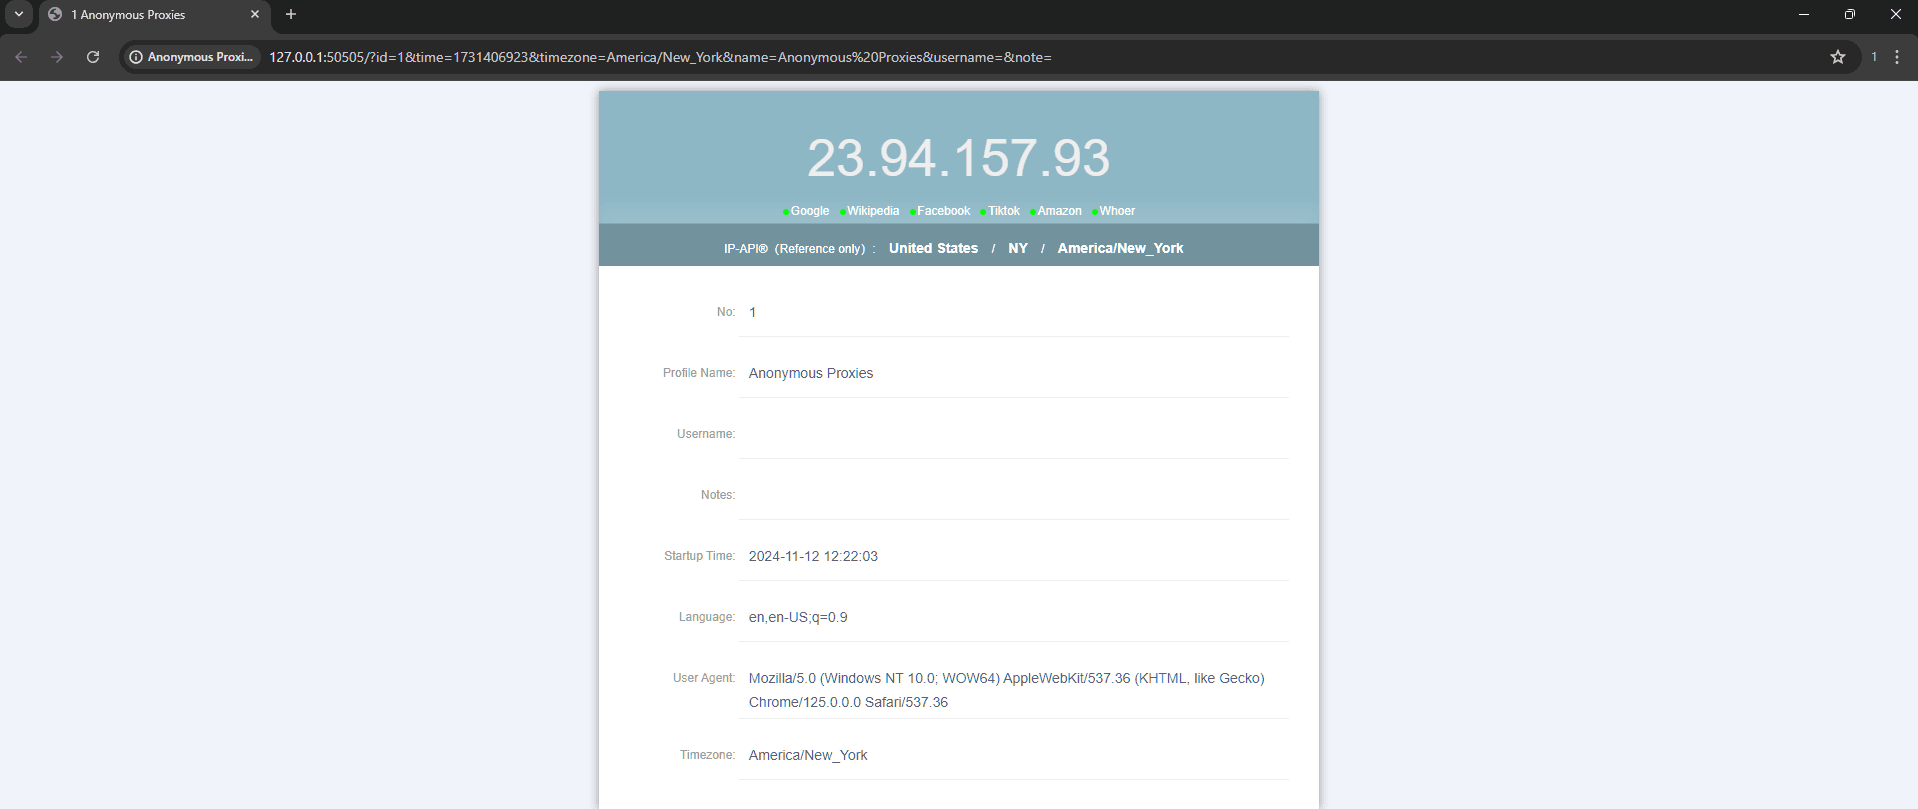1918x809 pixels.
Task: Click the 'Username:' label
Action: (x=706, y=434)
